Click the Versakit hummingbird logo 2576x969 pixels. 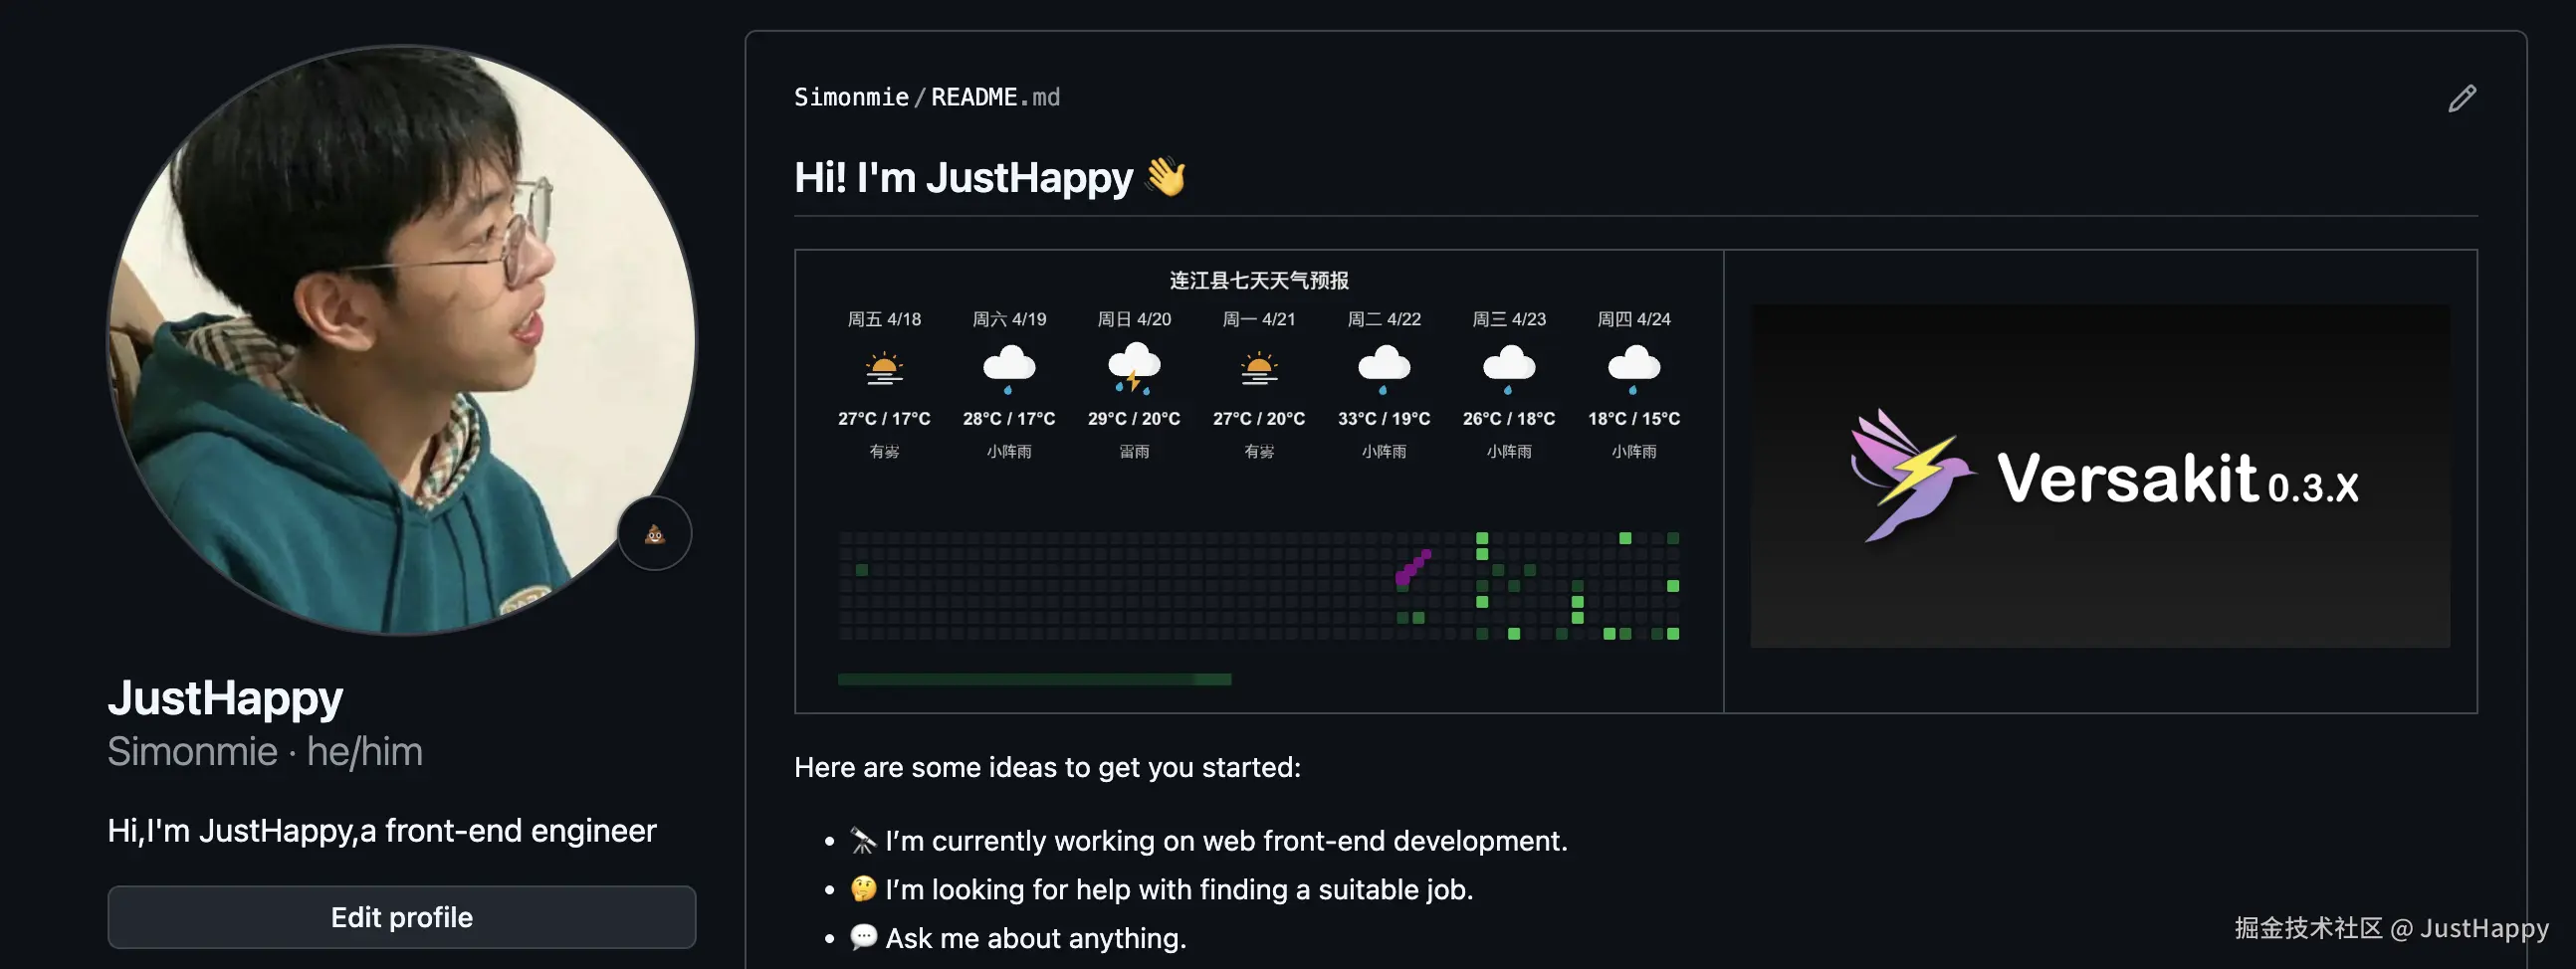[1908, 475]
